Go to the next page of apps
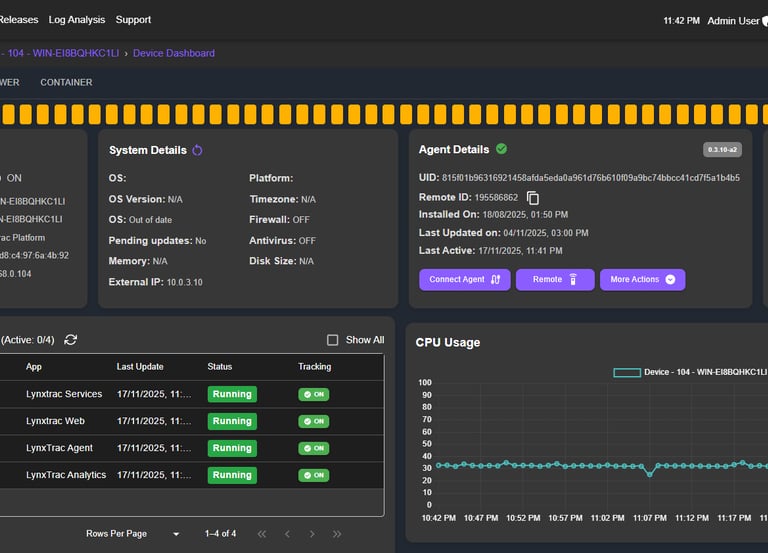 tap(312, 534)
